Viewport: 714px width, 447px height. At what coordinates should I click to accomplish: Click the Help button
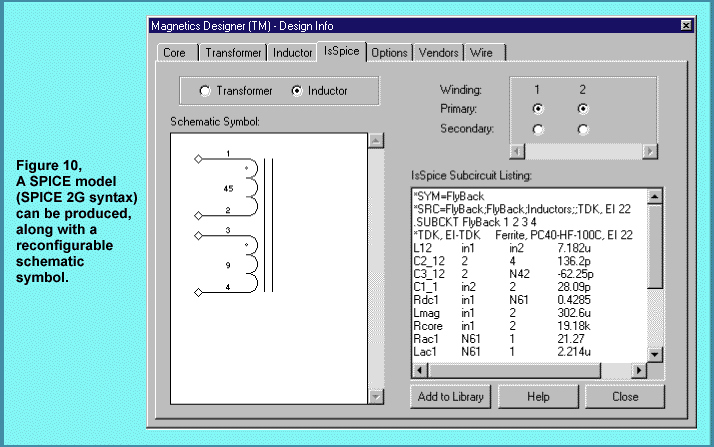[x=539, y=396]
